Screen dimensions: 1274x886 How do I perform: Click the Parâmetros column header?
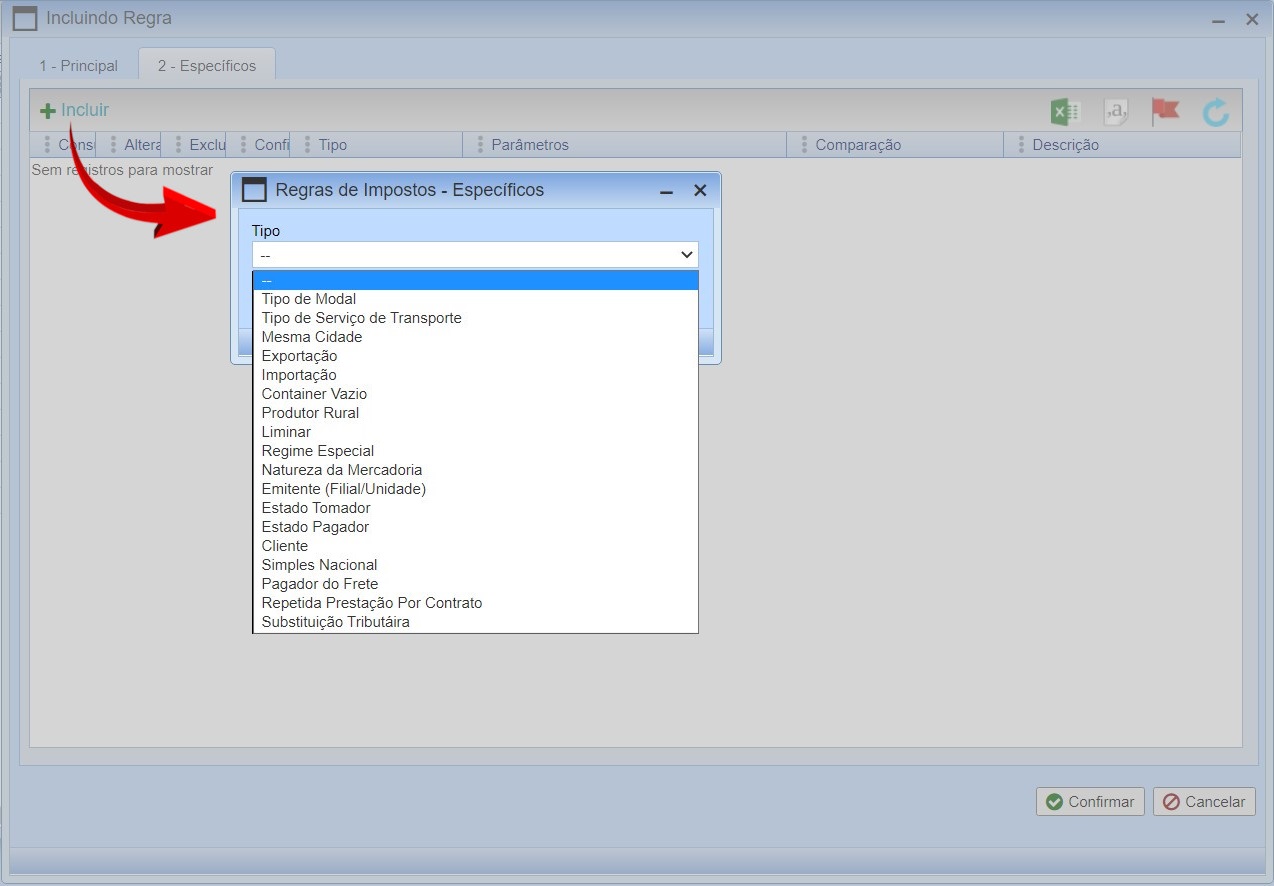(530, 145)
